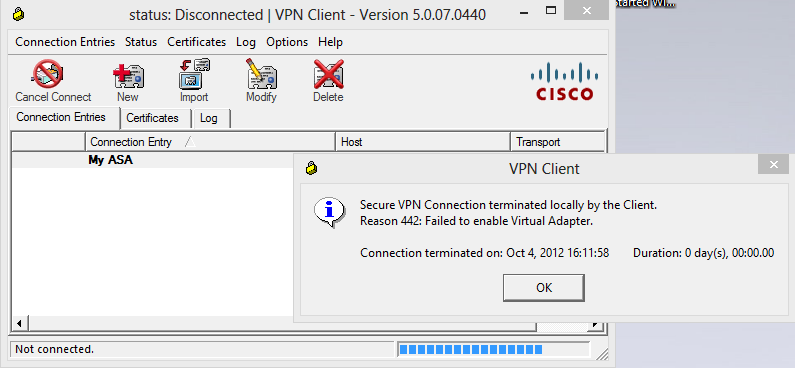
Task: Open the Connection Entries menu
Action: pyautogui.click(x=65, y=42)
